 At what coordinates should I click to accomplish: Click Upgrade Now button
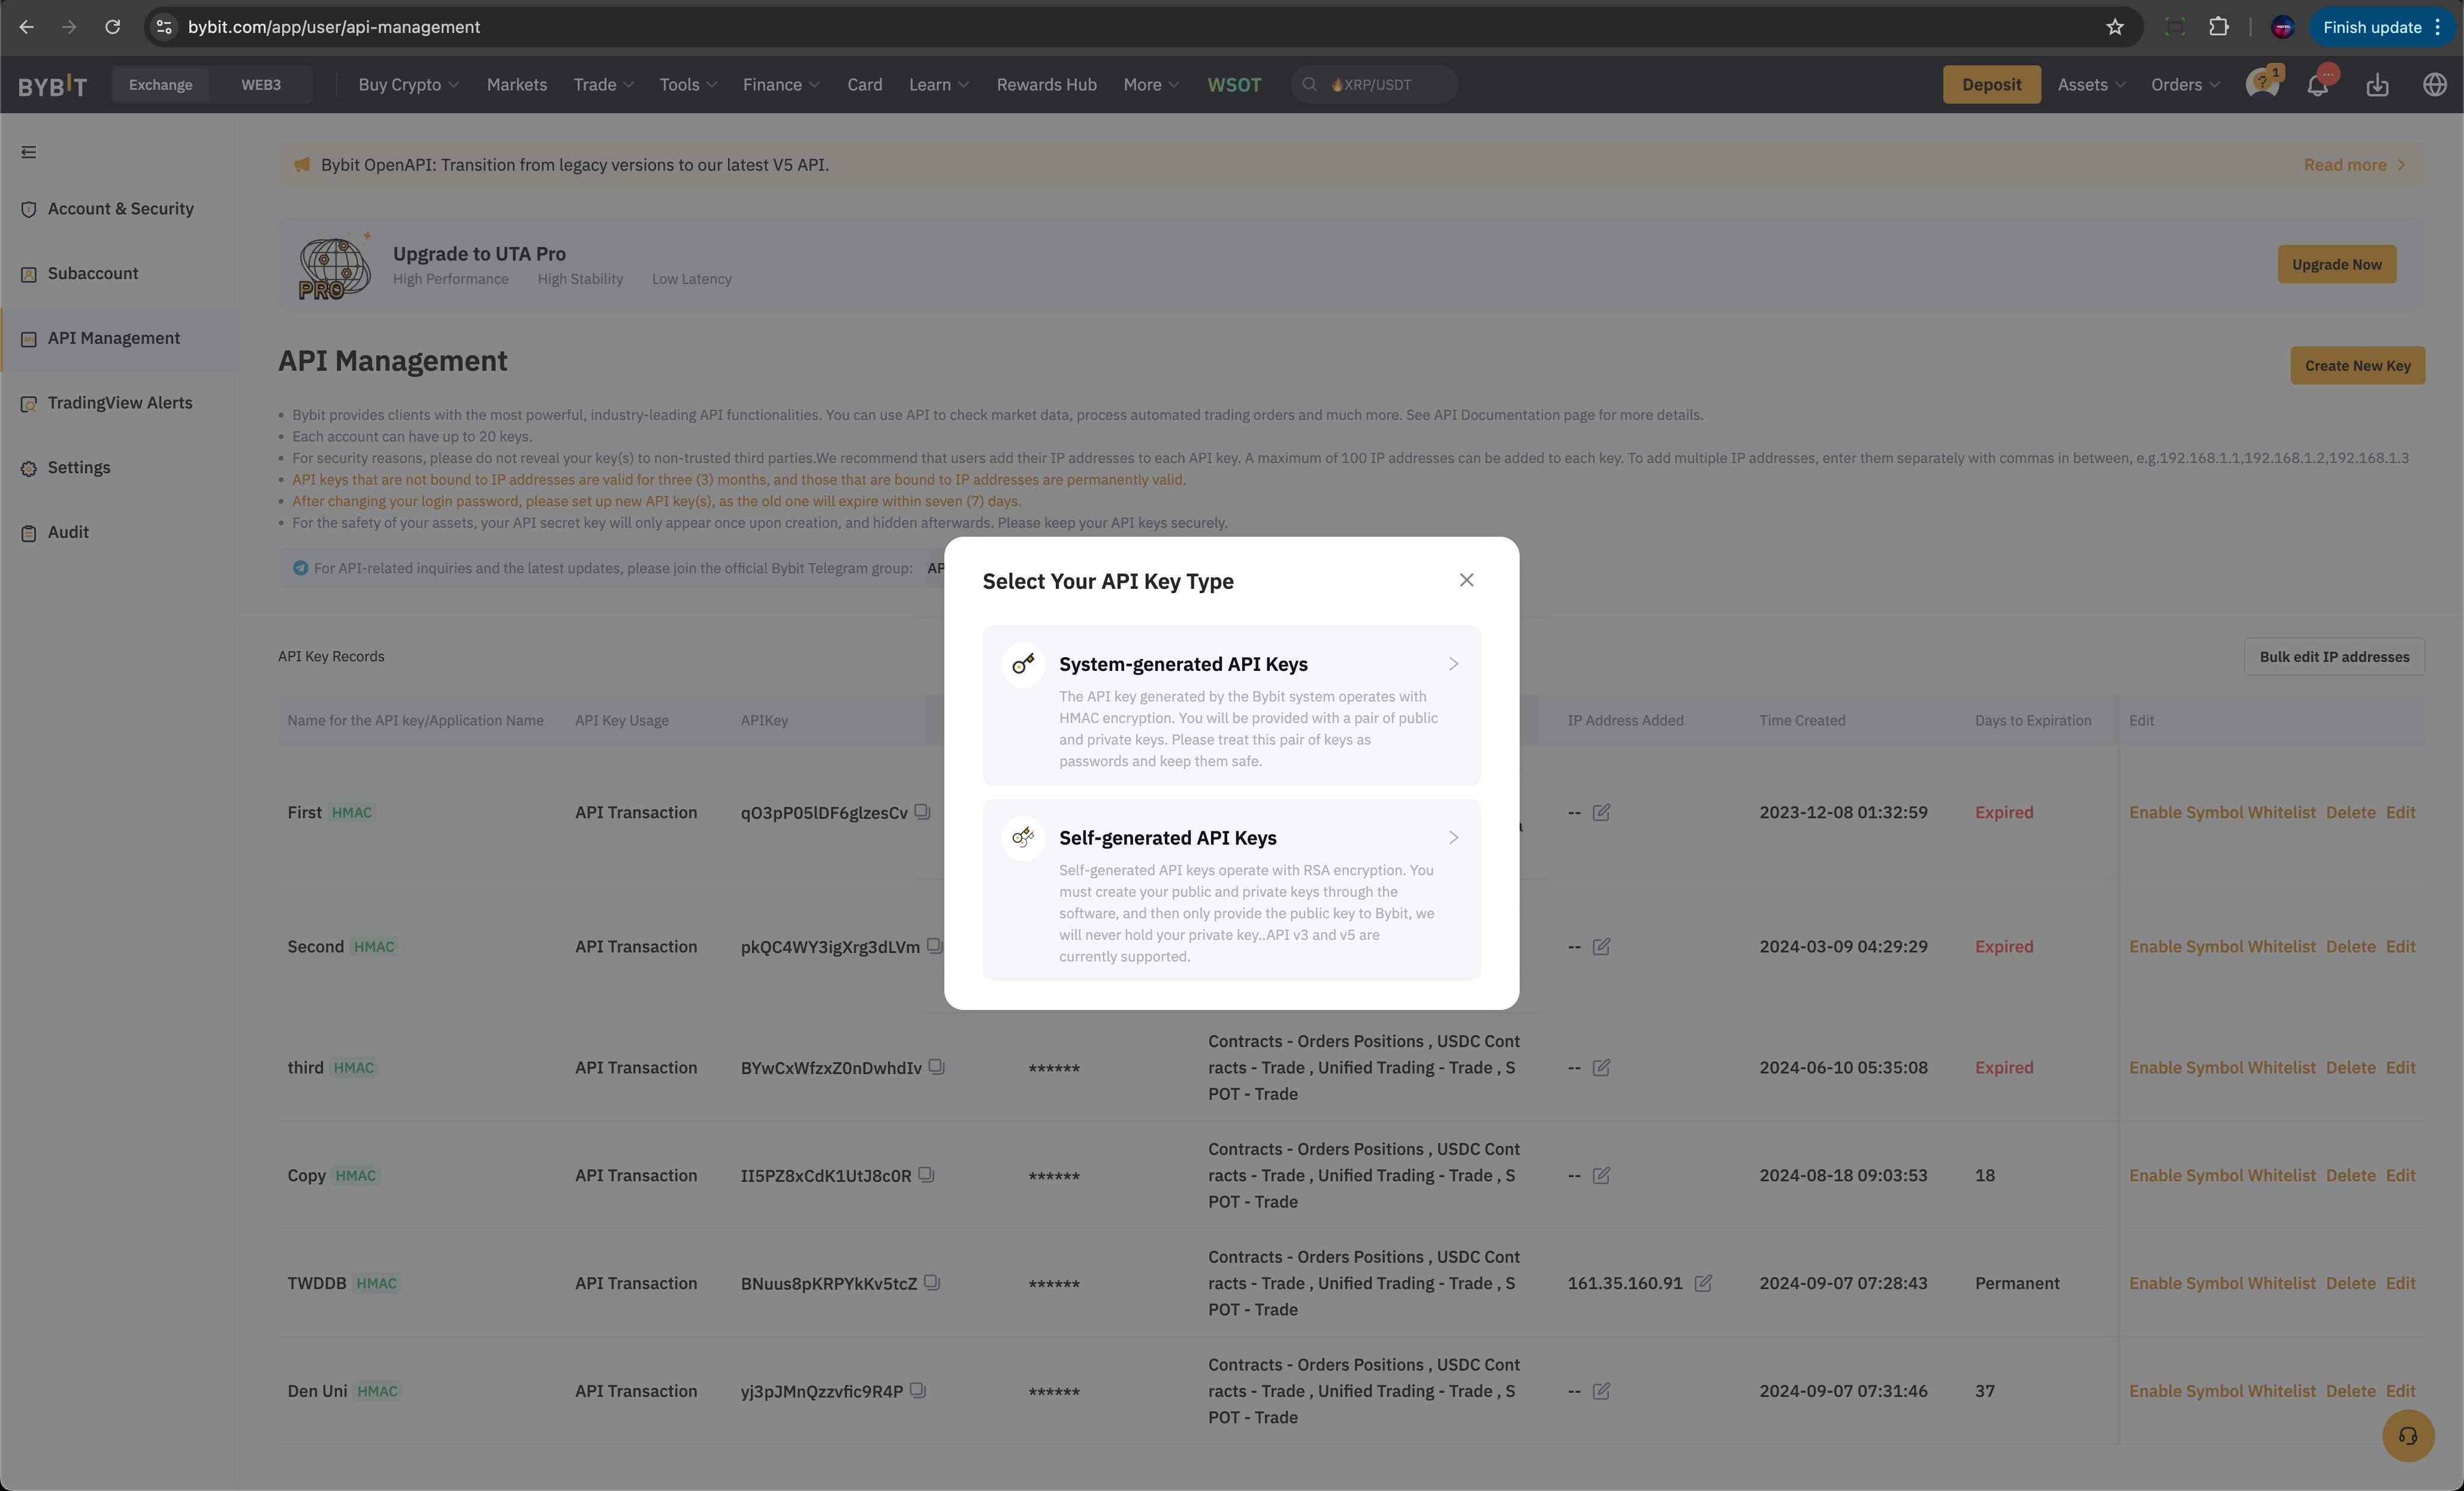pos(2336,264)
